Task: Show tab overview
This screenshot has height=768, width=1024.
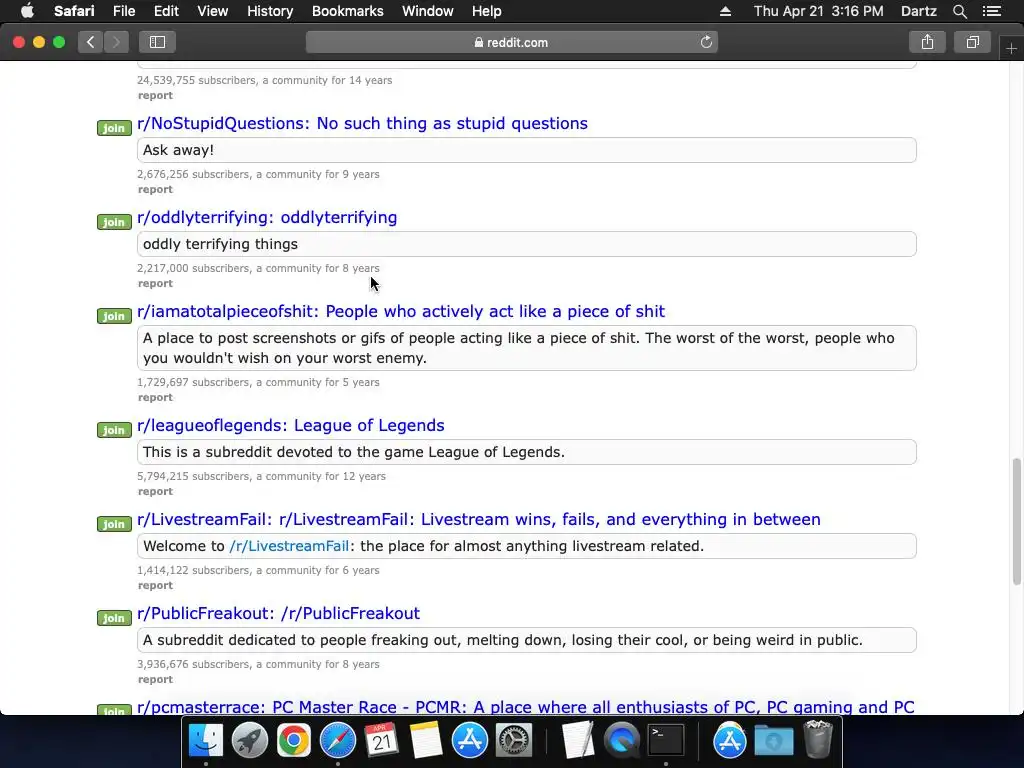Action: click(972, 42)
